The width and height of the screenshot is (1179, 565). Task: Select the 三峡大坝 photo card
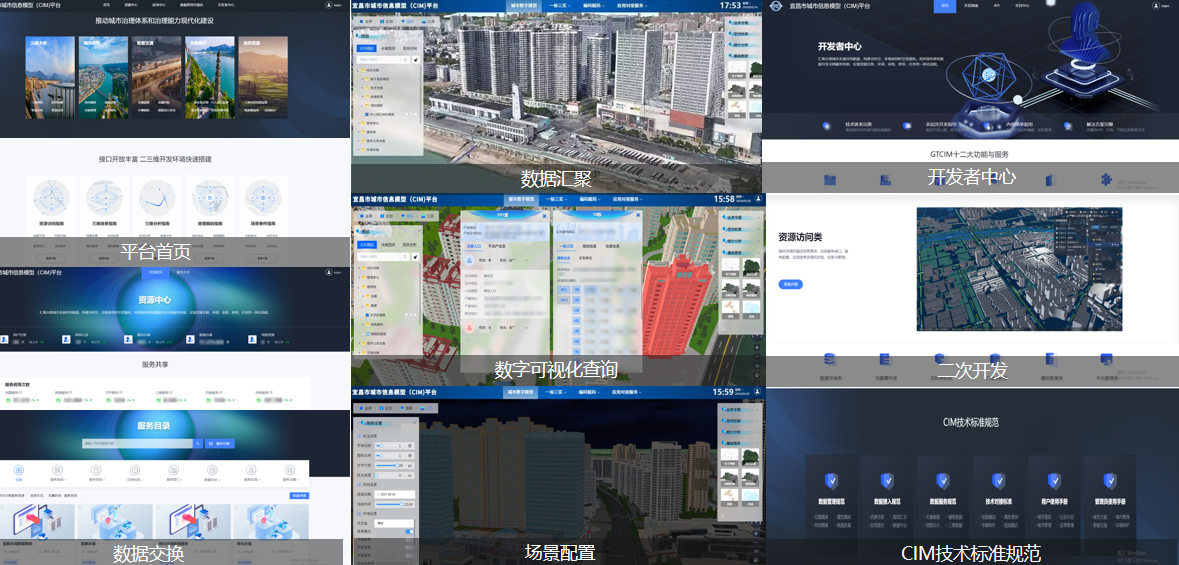tap(50, 77)
